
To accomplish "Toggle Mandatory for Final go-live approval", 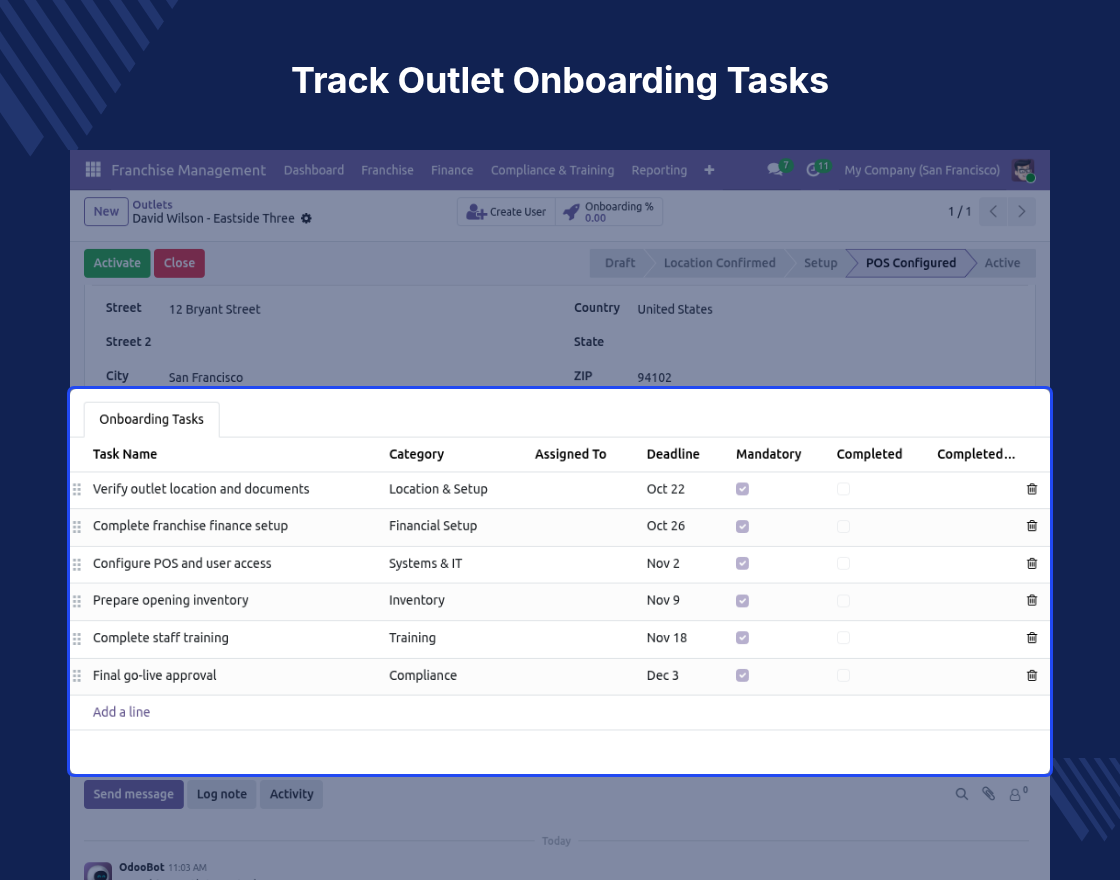I will 742,676.
